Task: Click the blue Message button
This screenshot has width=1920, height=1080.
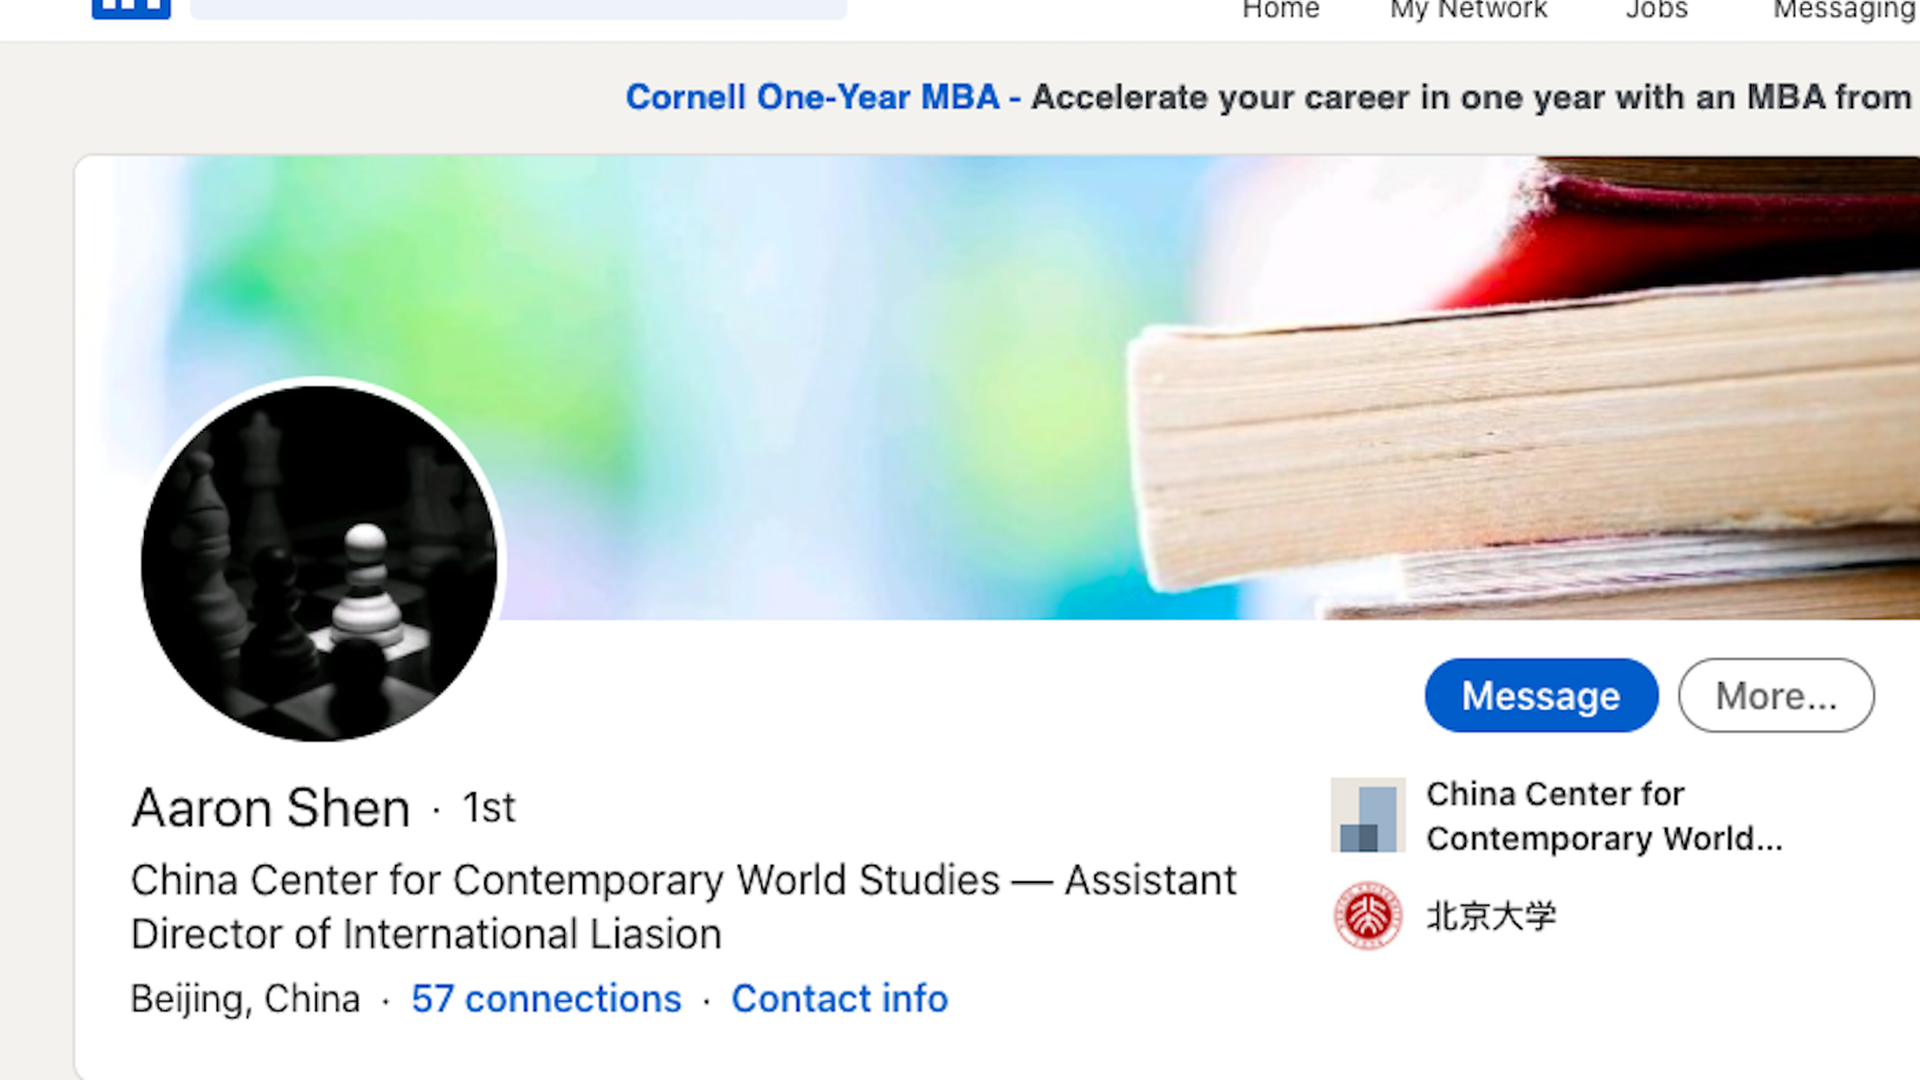Action: [1541, 695]
